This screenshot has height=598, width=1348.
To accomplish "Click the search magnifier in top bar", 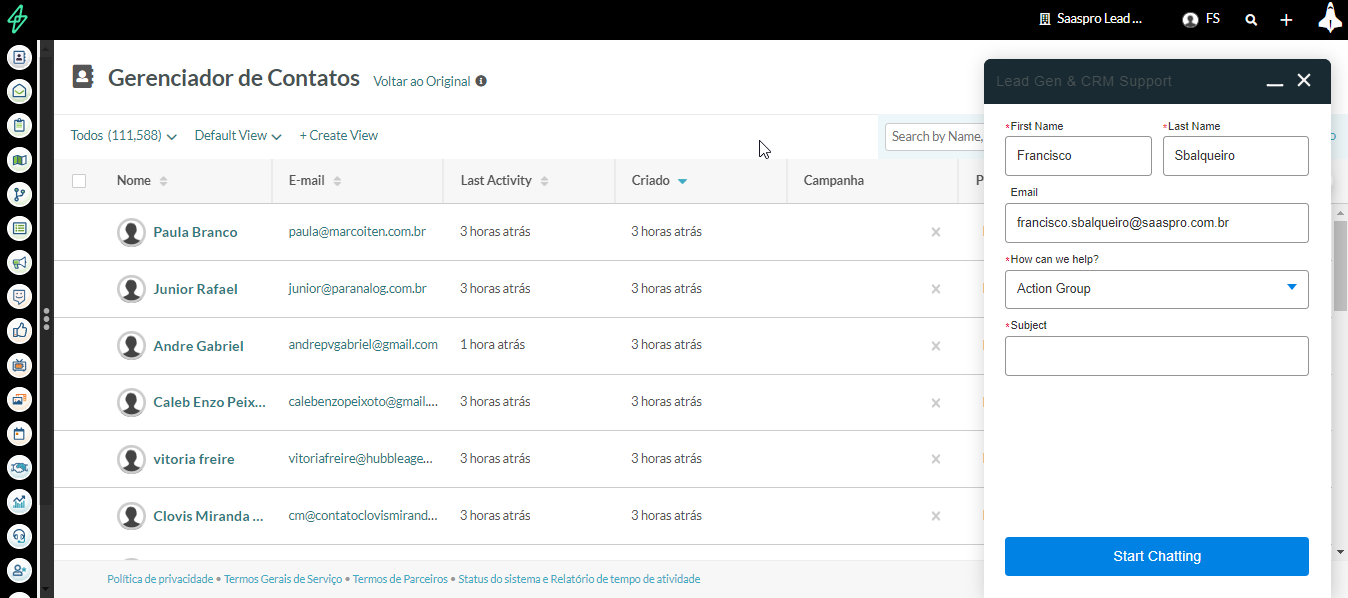I will click(1251, 19).
